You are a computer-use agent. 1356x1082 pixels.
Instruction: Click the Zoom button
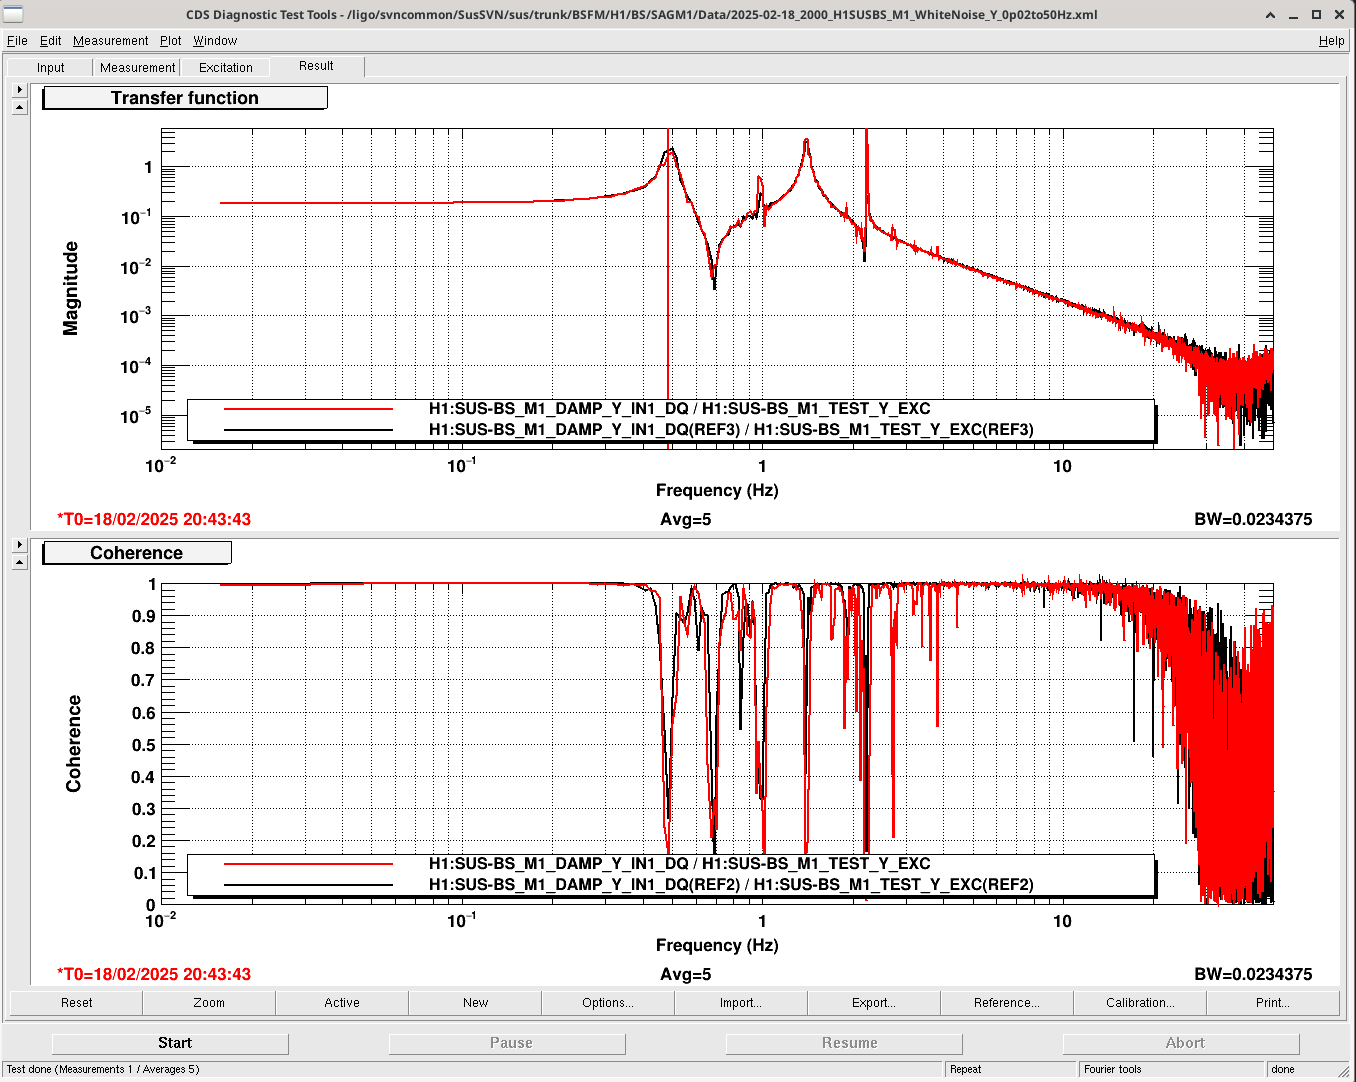click(x=209, y=1002)
